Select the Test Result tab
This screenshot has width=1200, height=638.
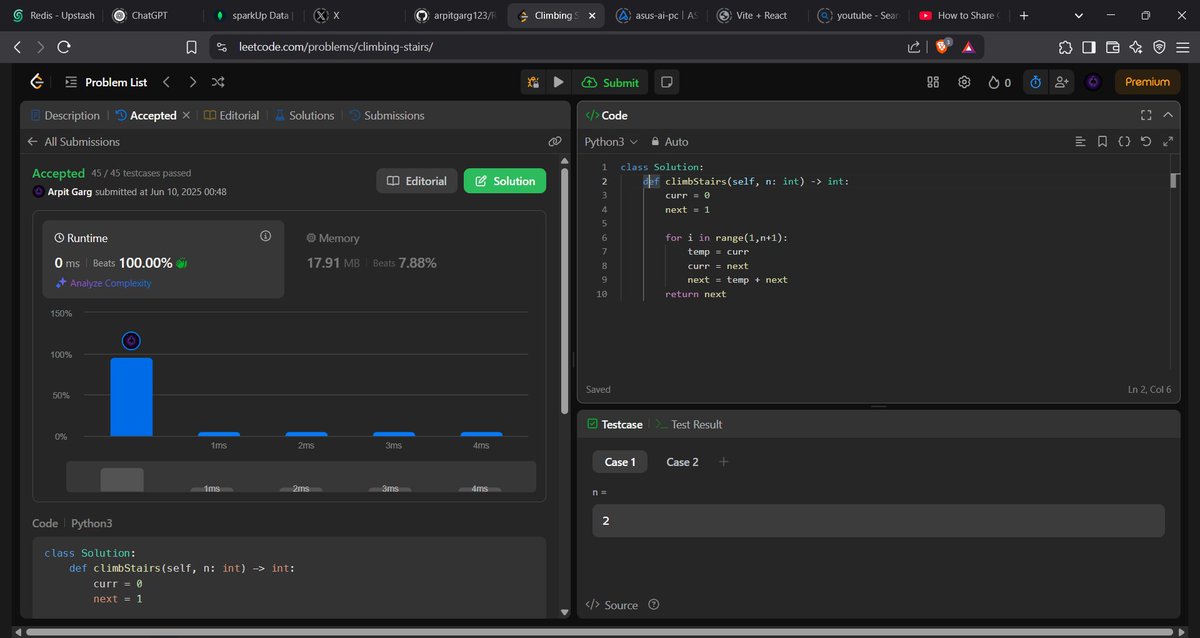click(689, 424)
